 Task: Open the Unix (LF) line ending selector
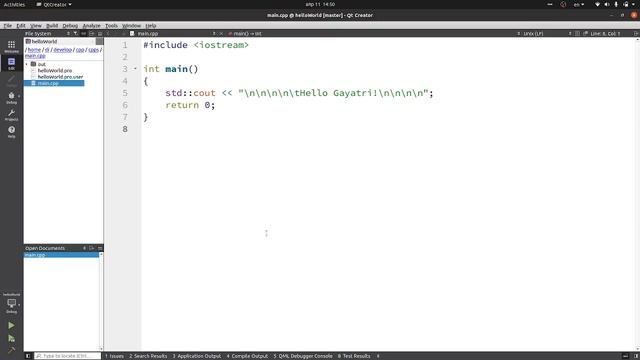(533, 33)
